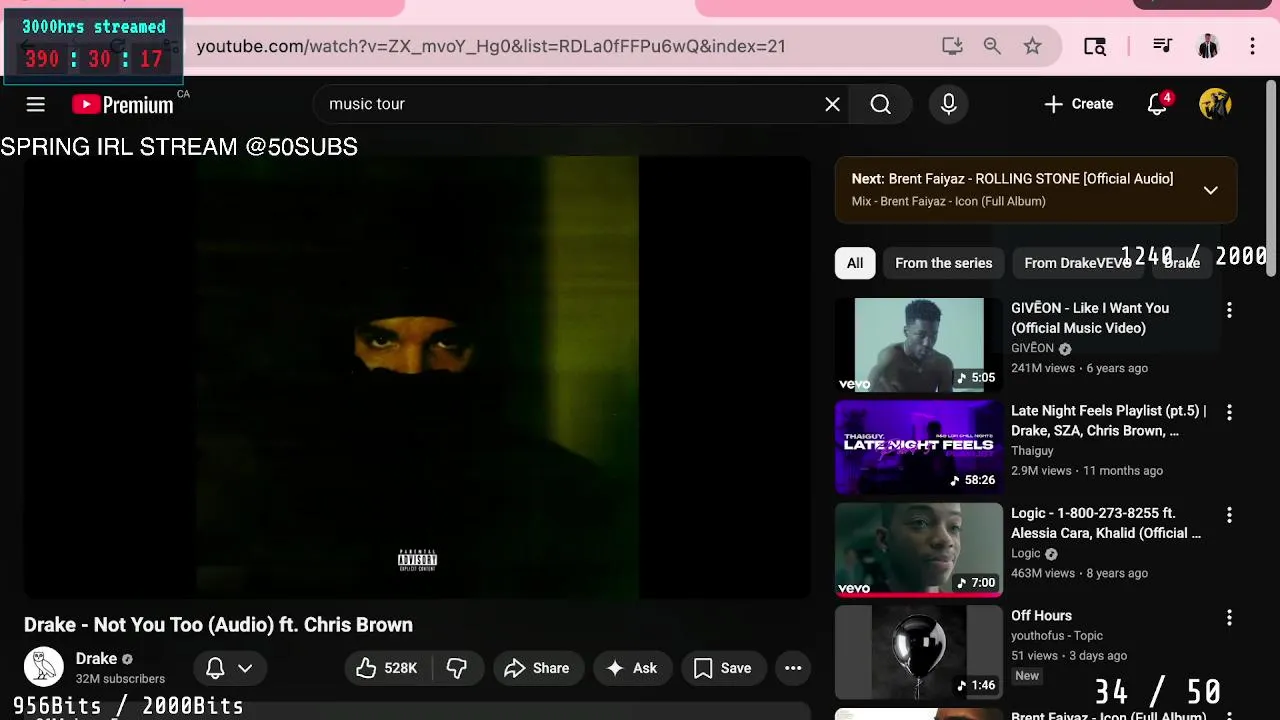Ask AI about this video
The image size is (1280, 720).
pos(632,668)
